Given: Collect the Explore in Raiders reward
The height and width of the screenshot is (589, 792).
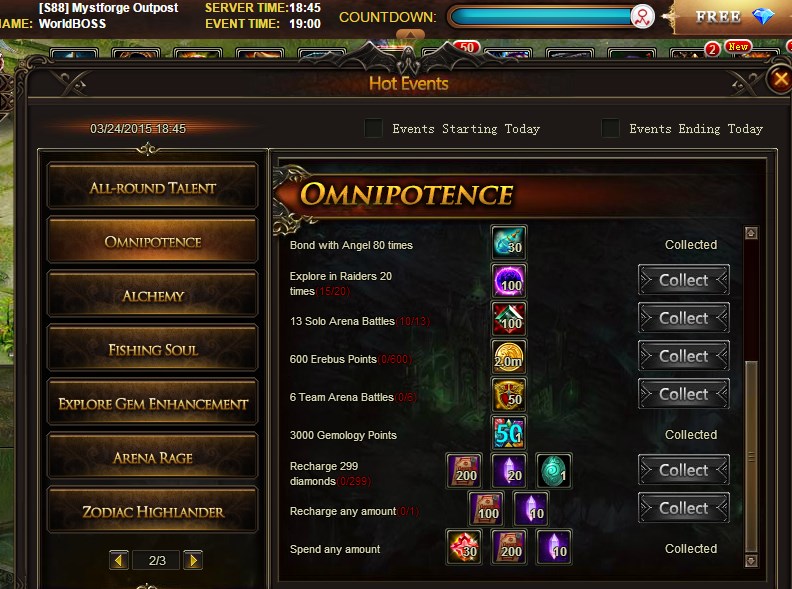Looking at the screenshot, I should [x=683, y=280].
